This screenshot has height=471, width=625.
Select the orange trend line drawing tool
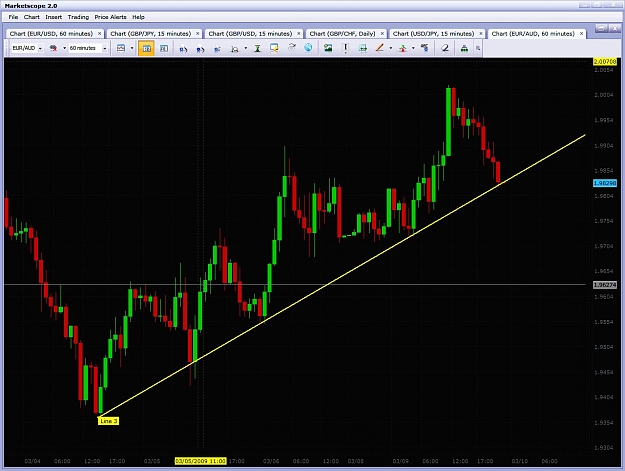click(380, 48)
